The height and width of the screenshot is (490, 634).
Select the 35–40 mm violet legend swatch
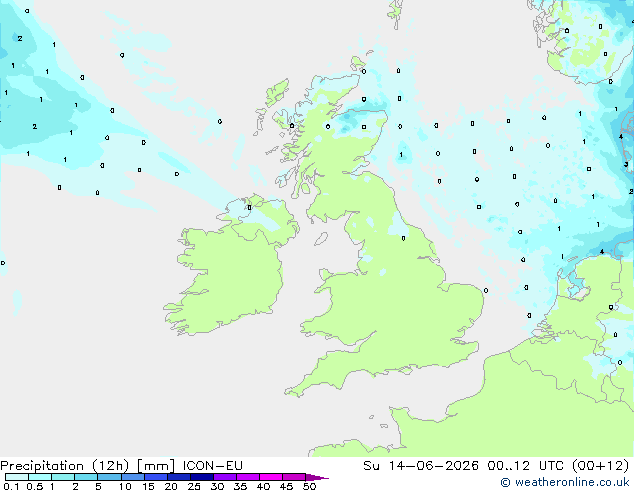(x=248, y=477)
